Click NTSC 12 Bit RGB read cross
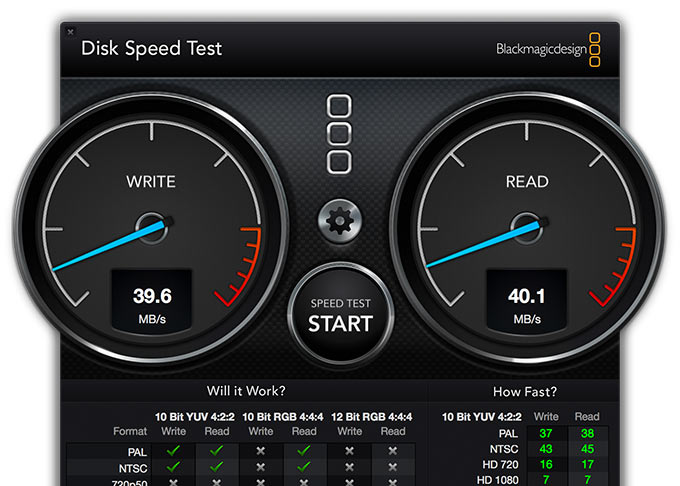This screenshot has height=486, width=680. coord(392,467)
